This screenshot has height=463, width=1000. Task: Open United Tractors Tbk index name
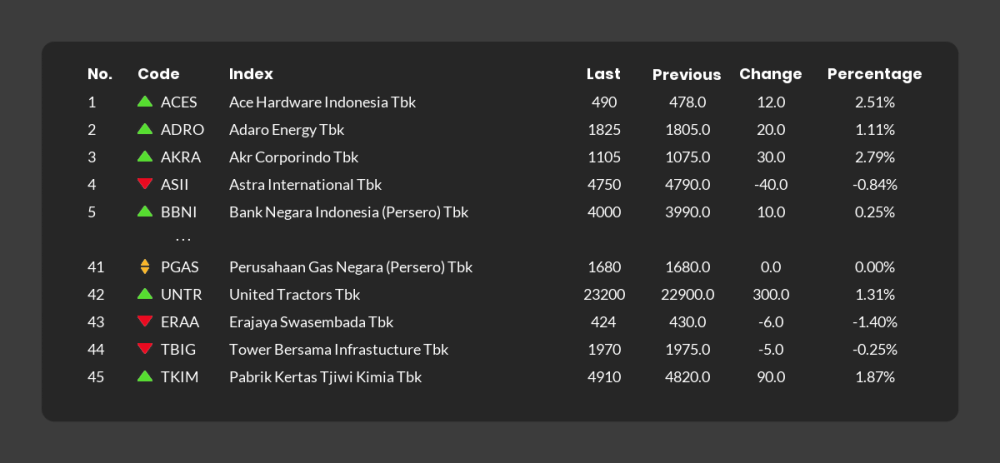coord(295,295)
